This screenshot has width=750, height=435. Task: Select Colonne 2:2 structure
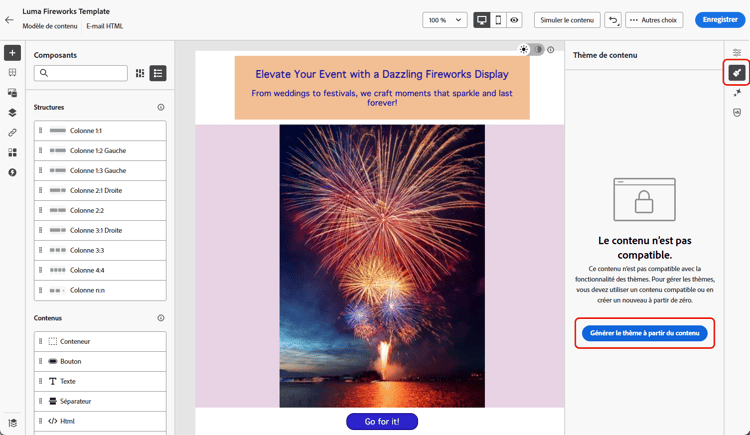100,211
